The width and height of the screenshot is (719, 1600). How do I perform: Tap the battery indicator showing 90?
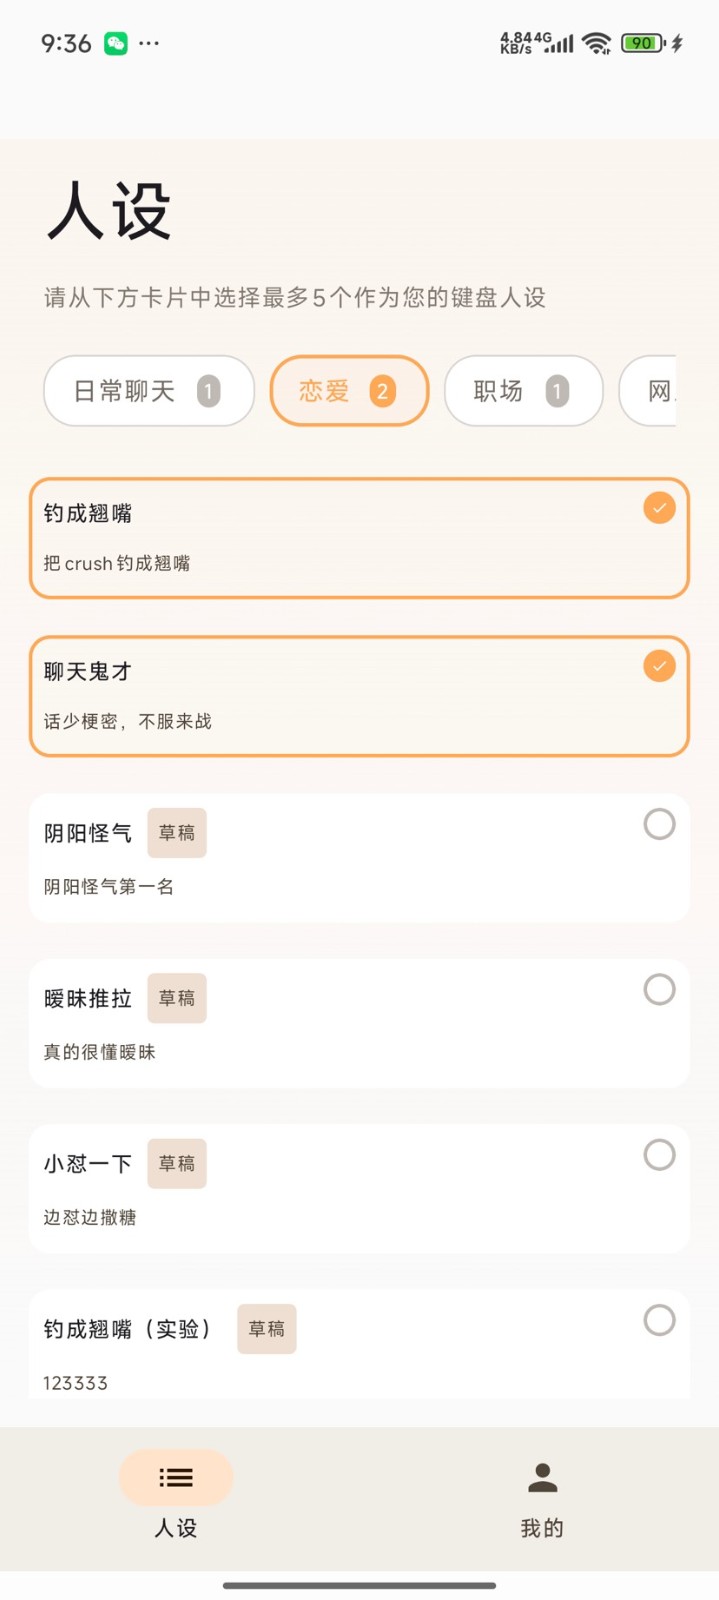click(x=642, y=44)
